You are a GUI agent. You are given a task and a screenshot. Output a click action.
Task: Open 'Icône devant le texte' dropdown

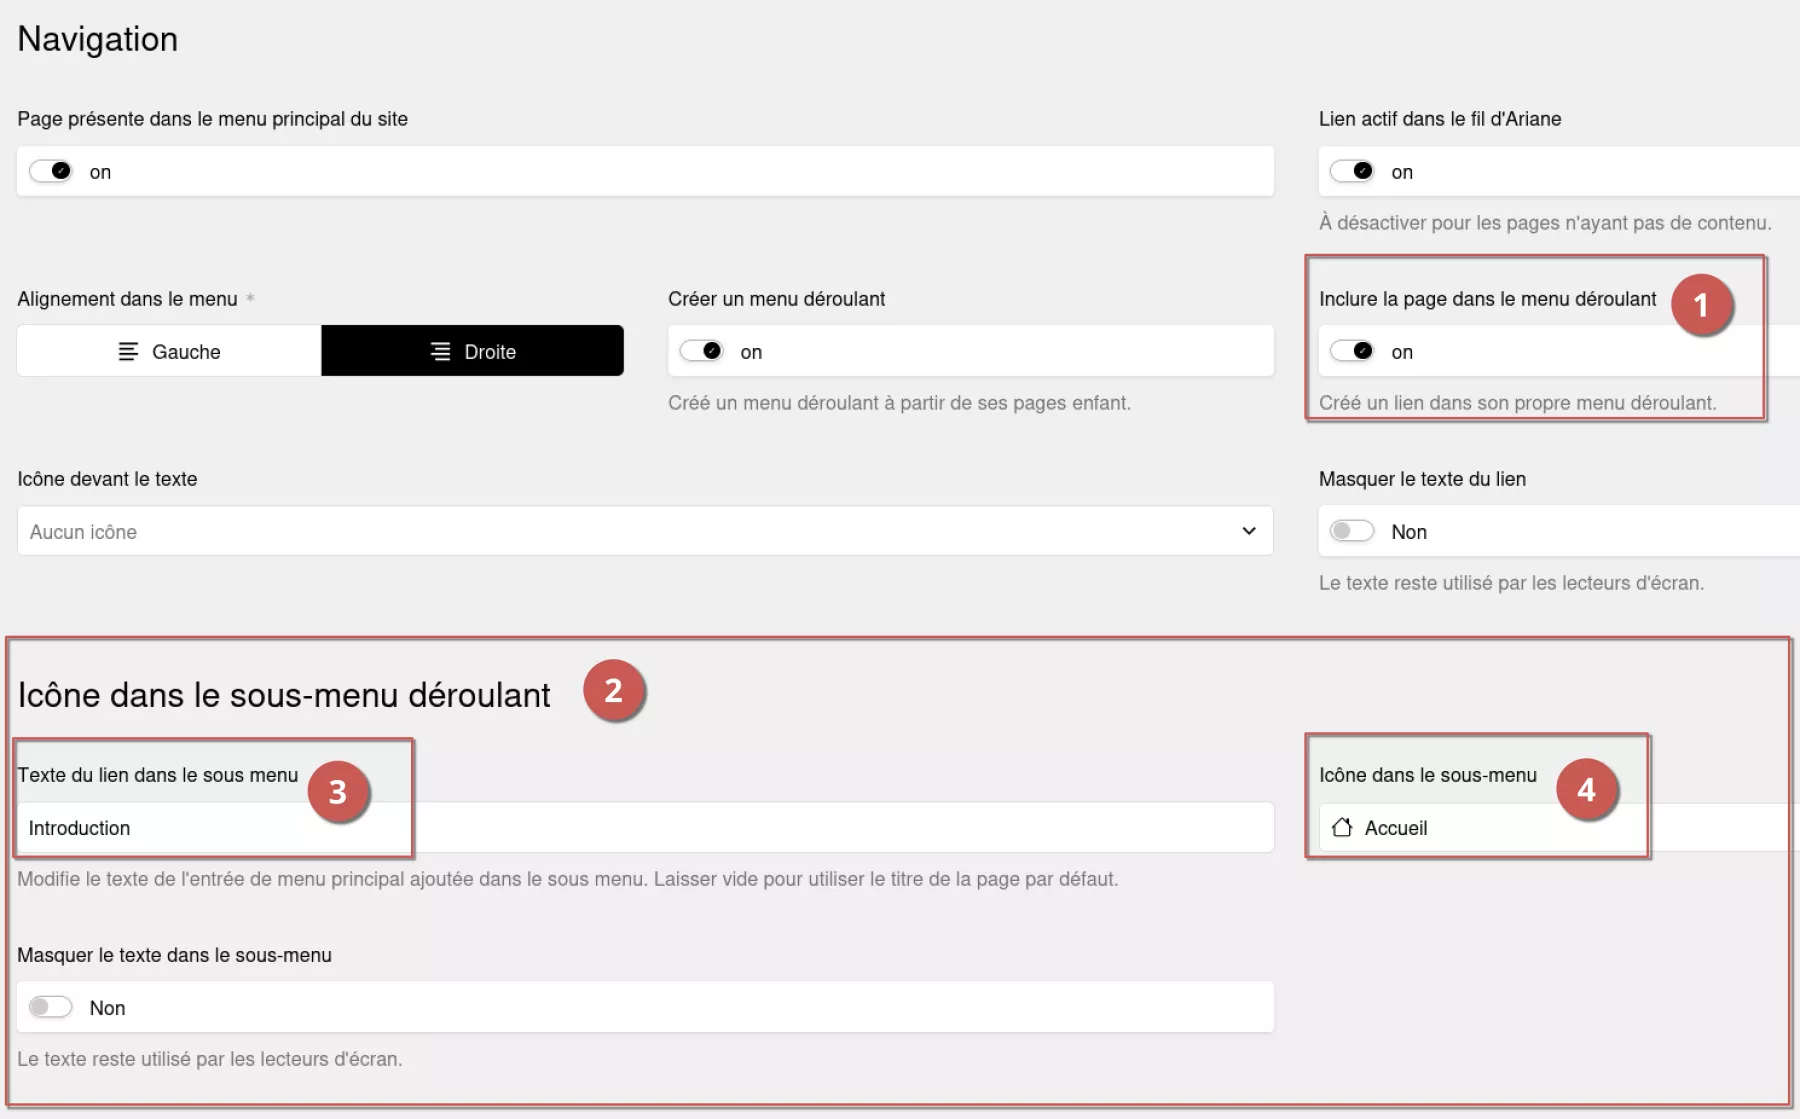coord(645,531)
